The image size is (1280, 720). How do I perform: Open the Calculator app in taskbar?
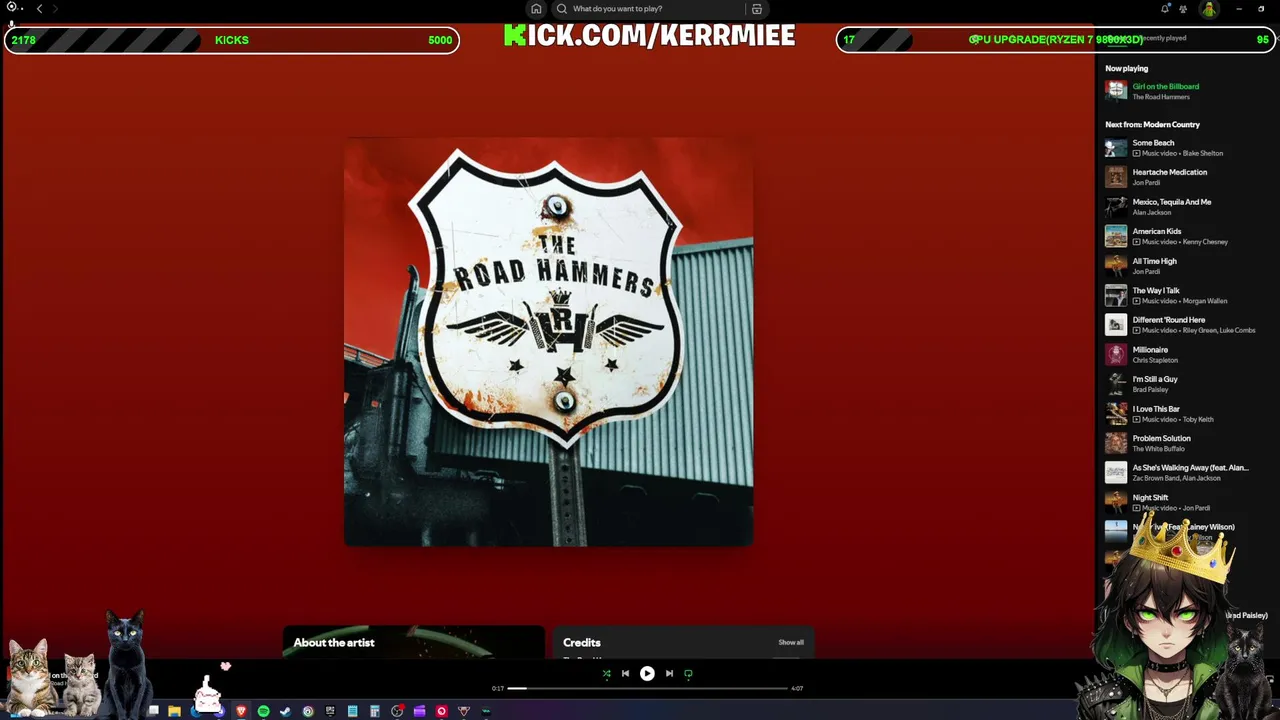coord(374,711)
